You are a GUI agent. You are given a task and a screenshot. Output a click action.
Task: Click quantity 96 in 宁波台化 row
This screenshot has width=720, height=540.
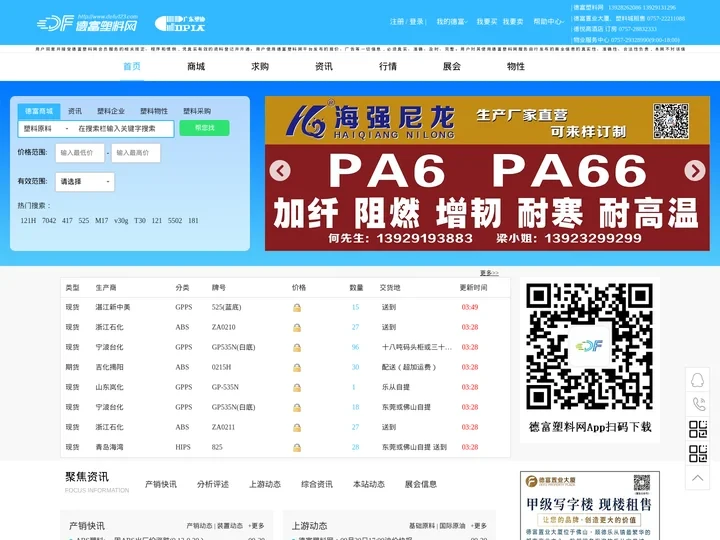pyautogui.click(x=355, y=347)
